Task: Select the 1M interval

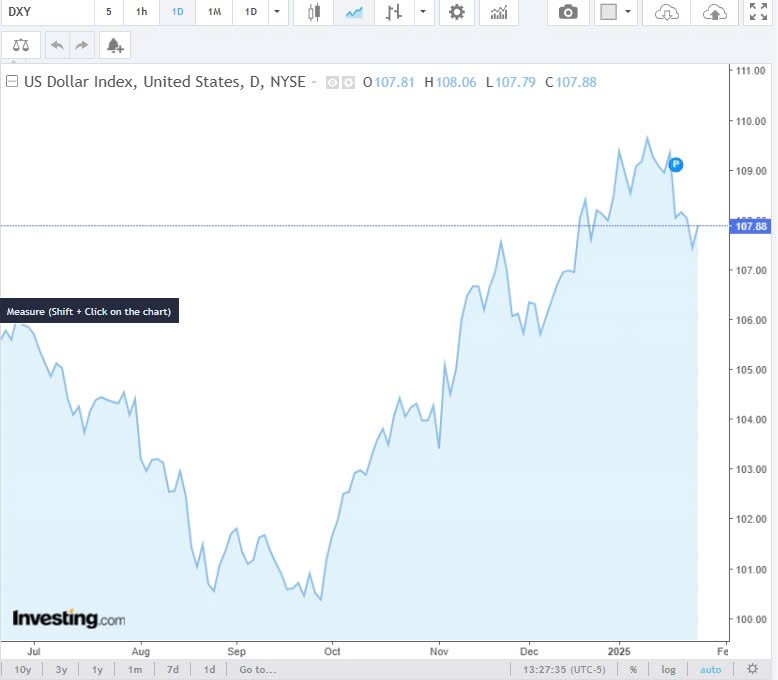Action: coord(214,11)
